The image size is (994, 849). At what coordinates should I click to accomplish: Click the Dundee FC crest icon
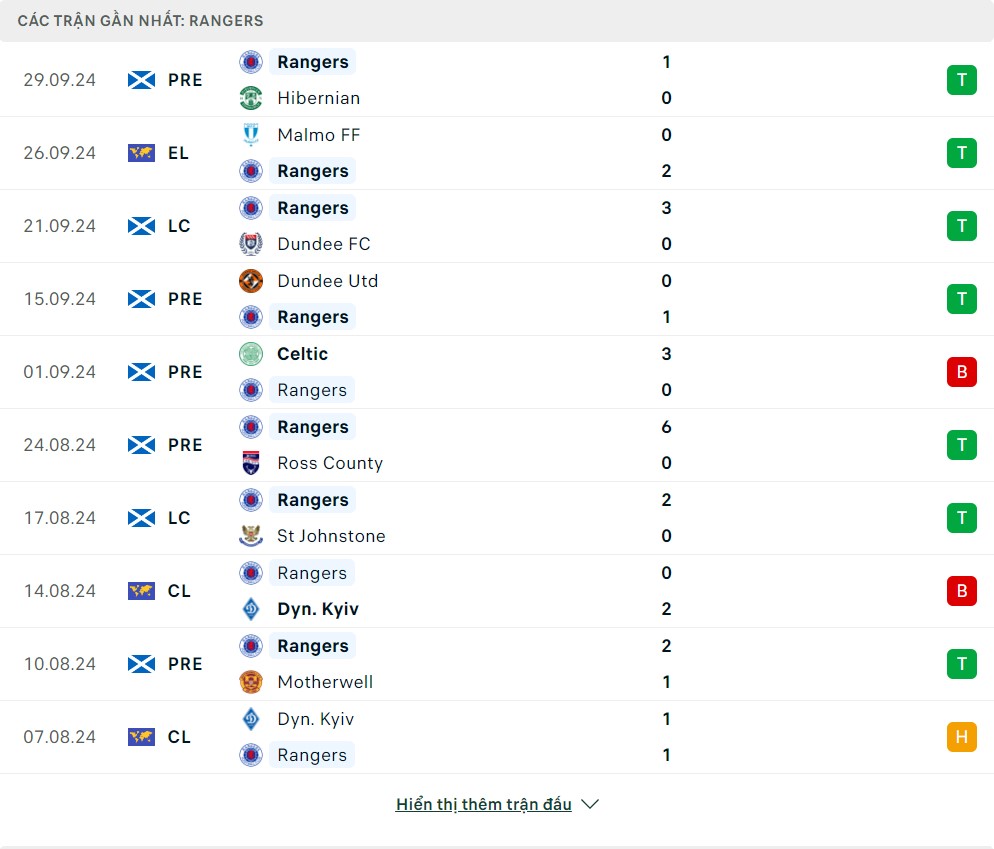[251, 244]
